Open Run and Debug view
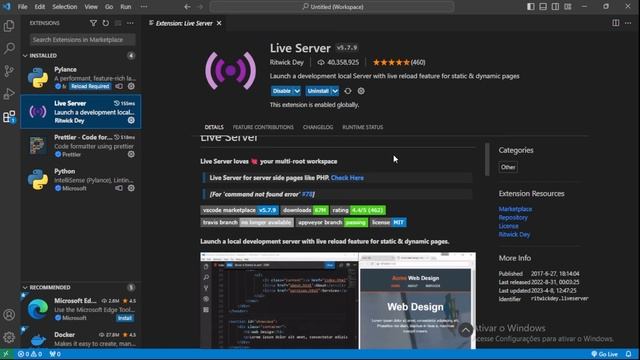The height and width of the screenshot is (360, 640). coord(9,94)
